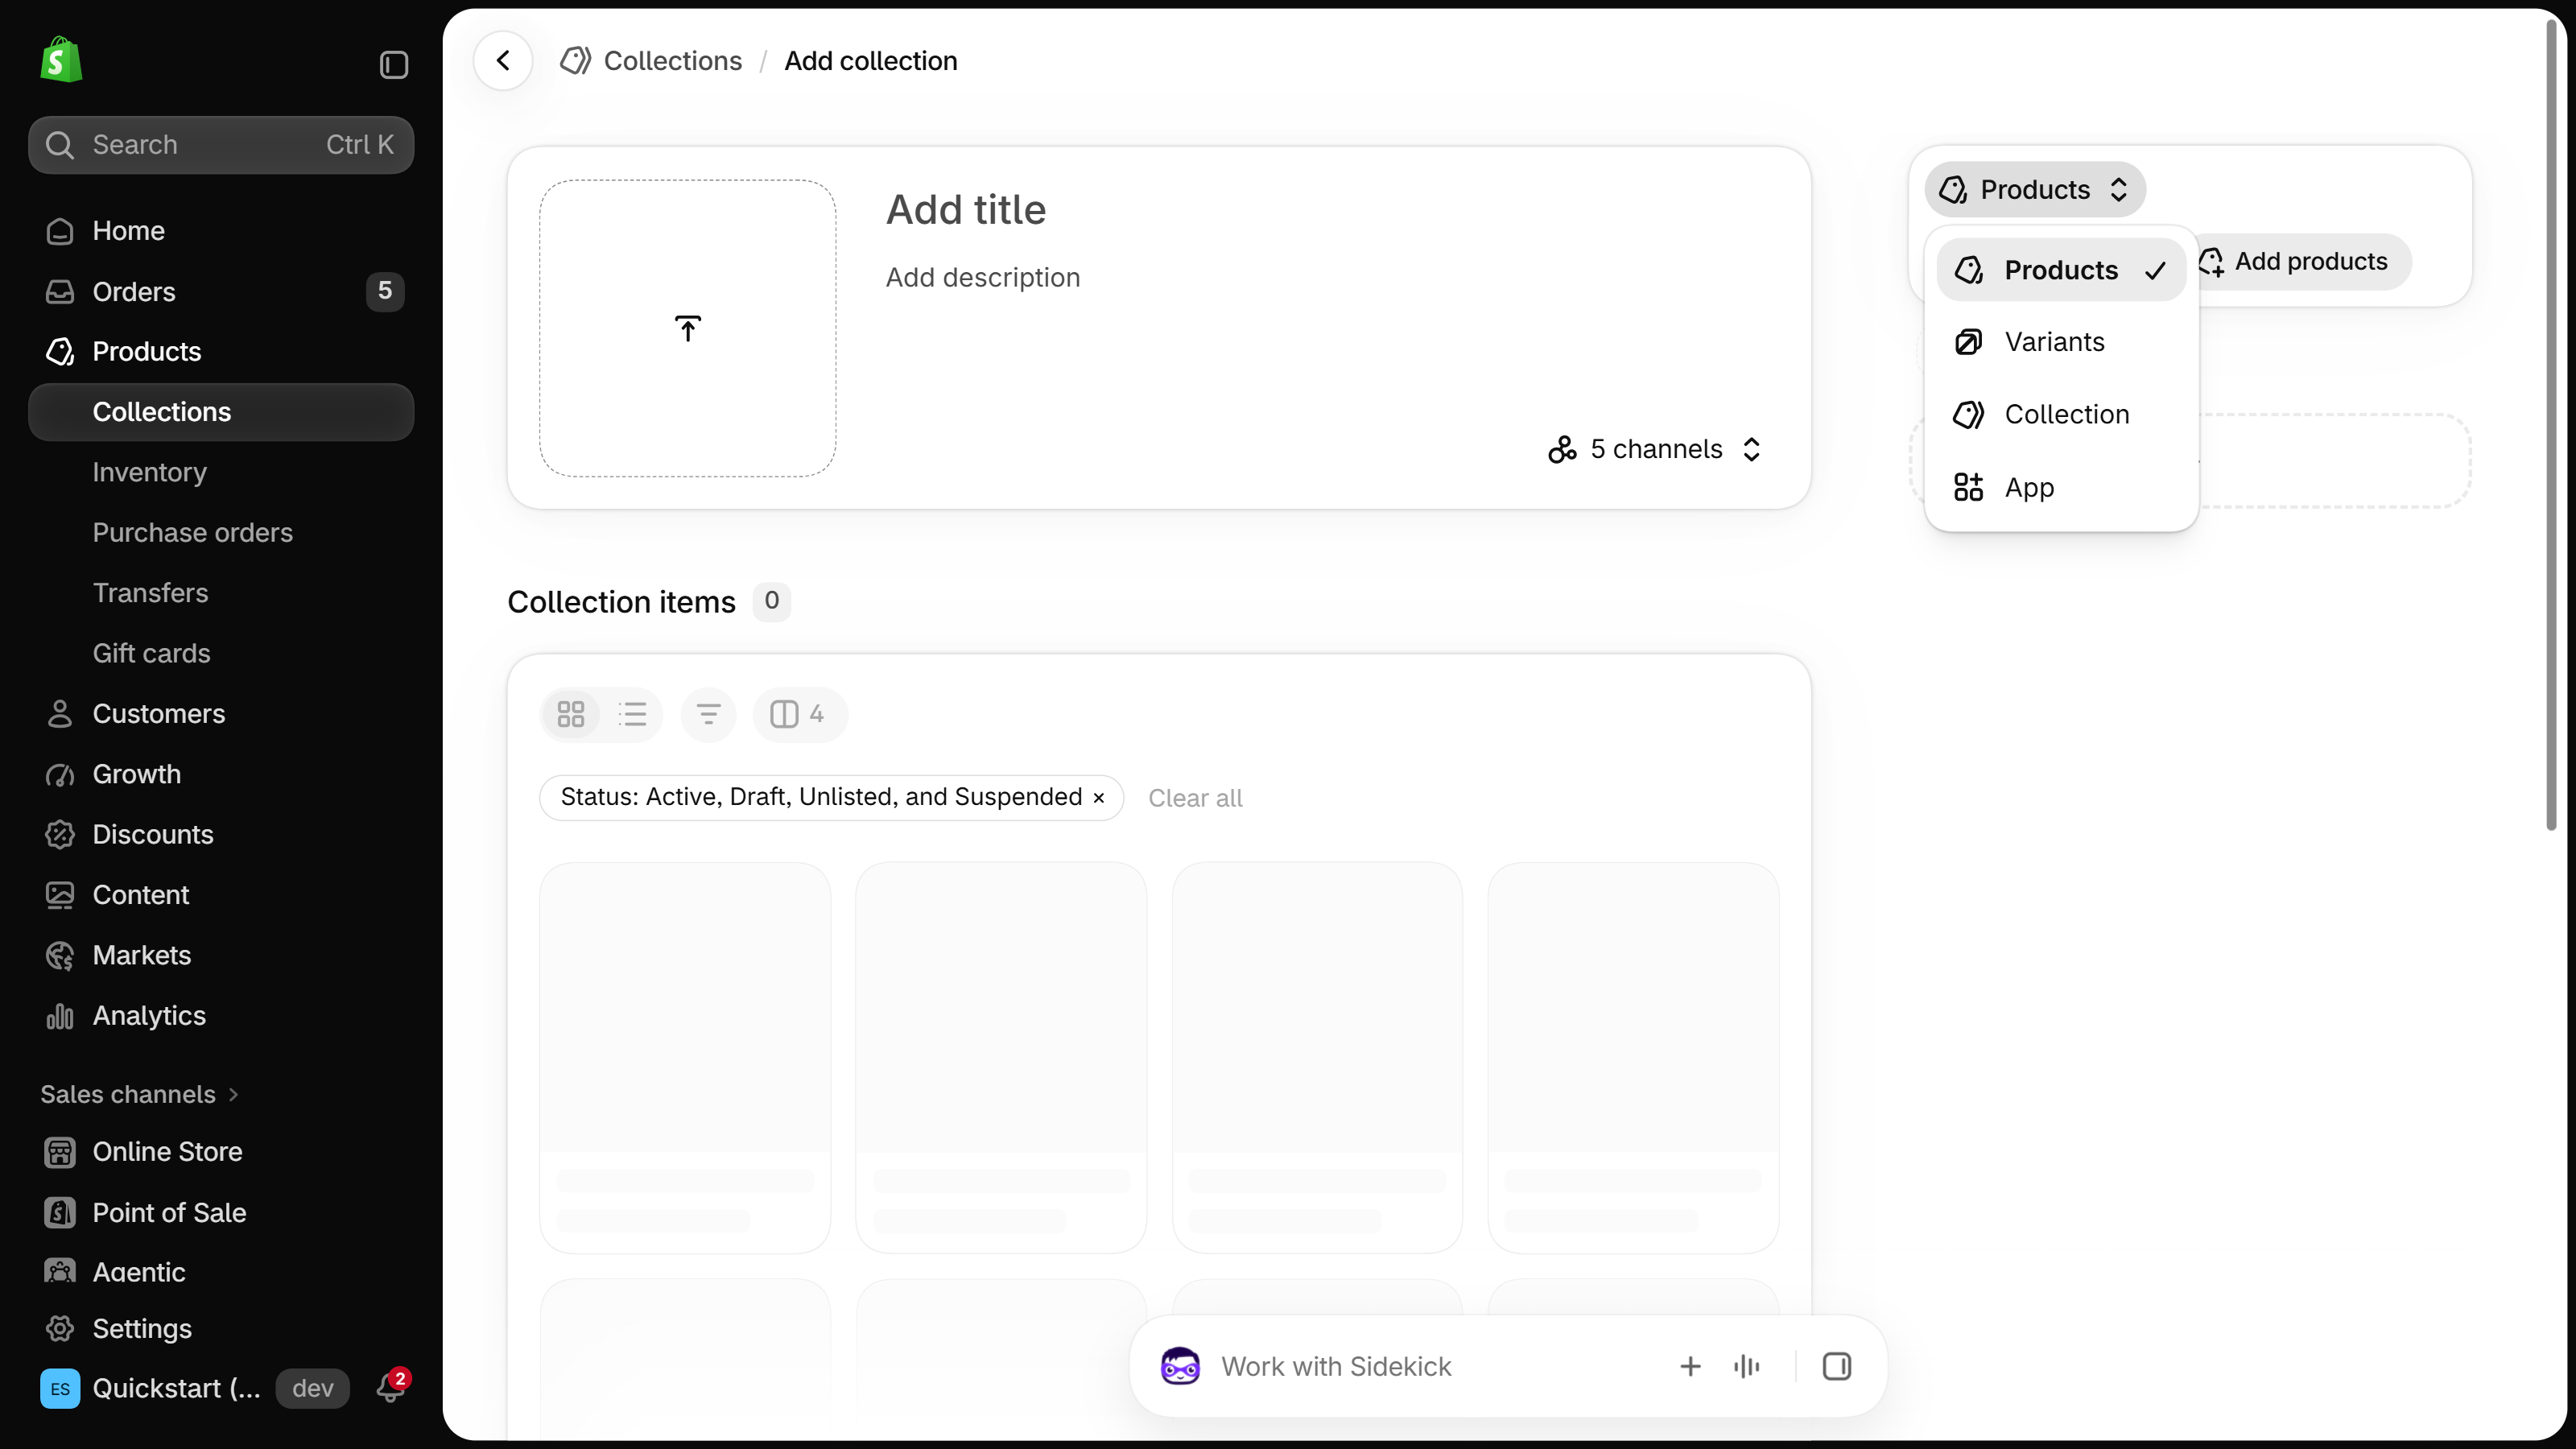Screen dimensions: 2576x1449
Task: Upload collection image via arrow icon
Action: coord(688,328)
